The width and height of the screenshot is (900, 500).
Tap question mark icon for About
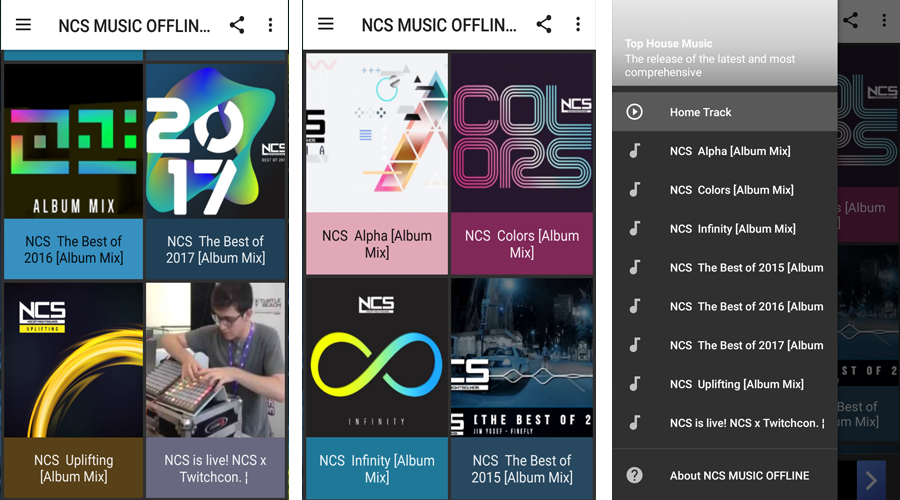[634, 475]
